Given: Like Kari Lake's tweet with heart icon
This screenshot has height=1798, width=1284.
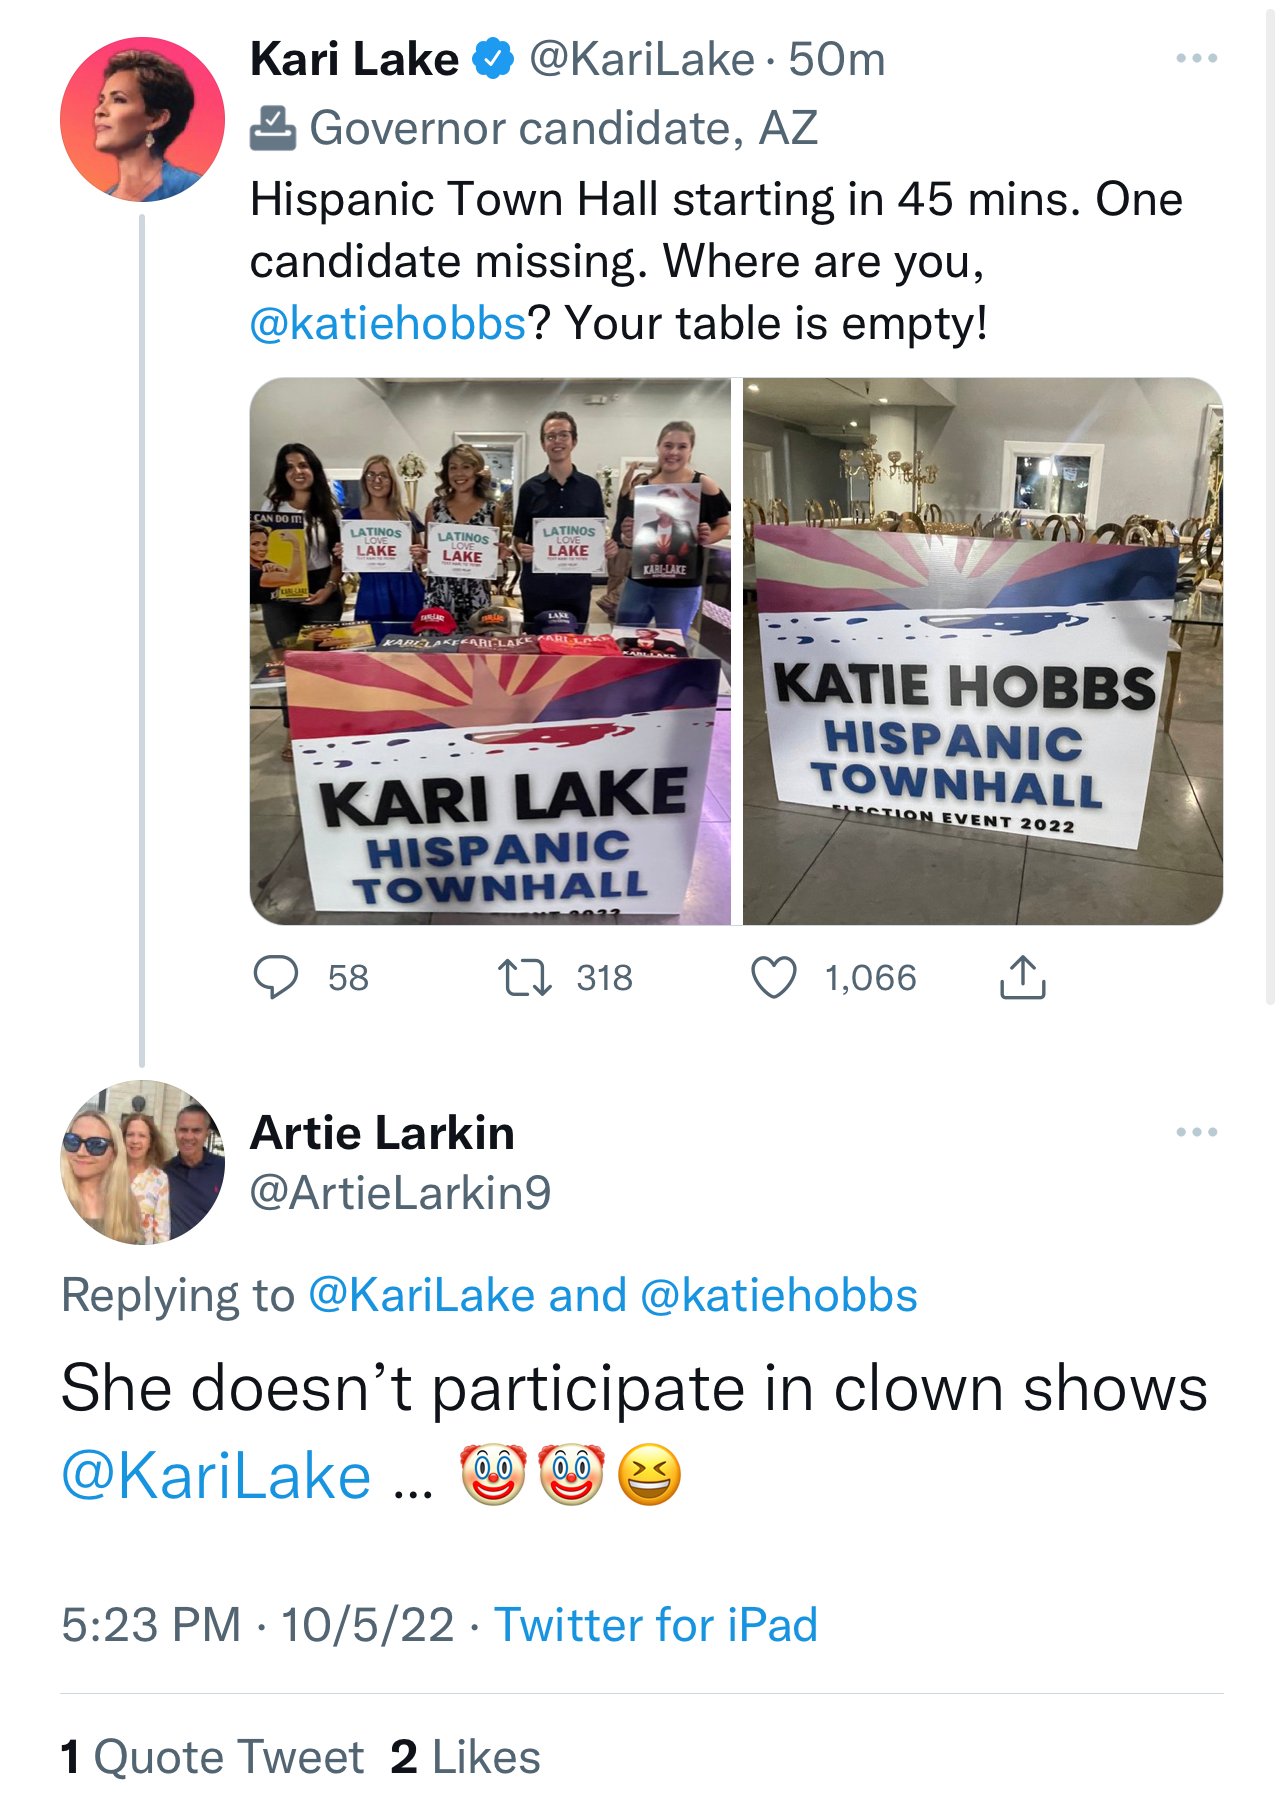Looking at the screenshot, I should (x=774, y=977).
